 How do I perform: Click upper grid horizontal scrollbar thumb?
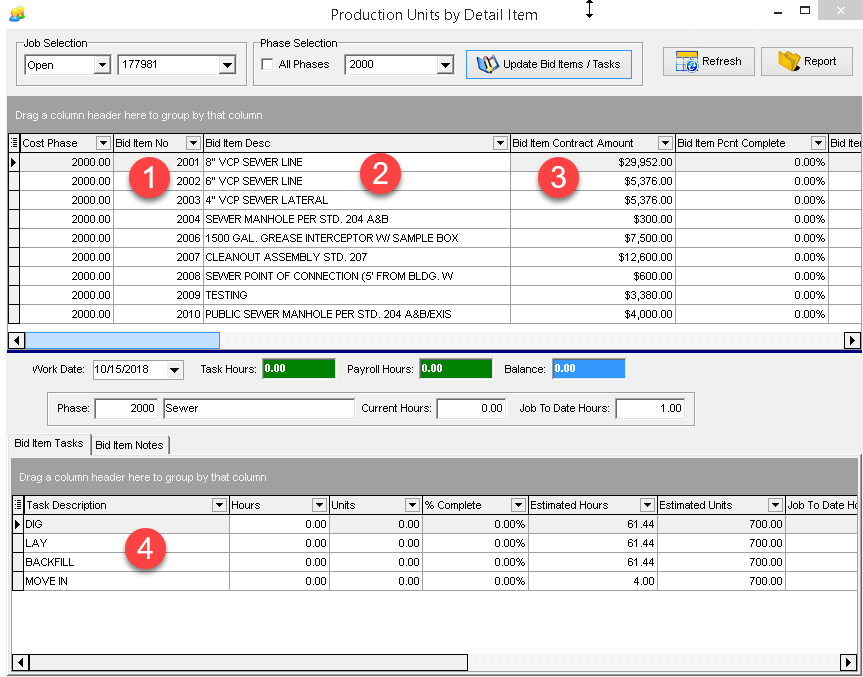click(122, 341)
